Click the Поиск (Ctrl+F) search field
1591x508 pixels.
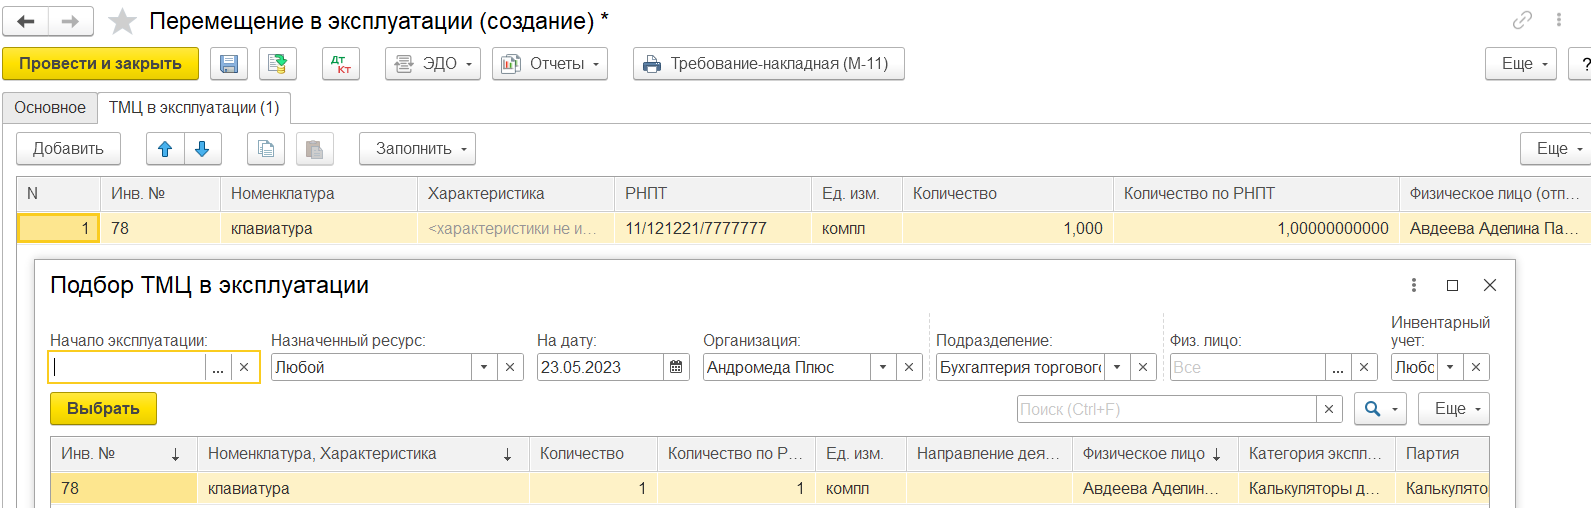(1166, 409)
